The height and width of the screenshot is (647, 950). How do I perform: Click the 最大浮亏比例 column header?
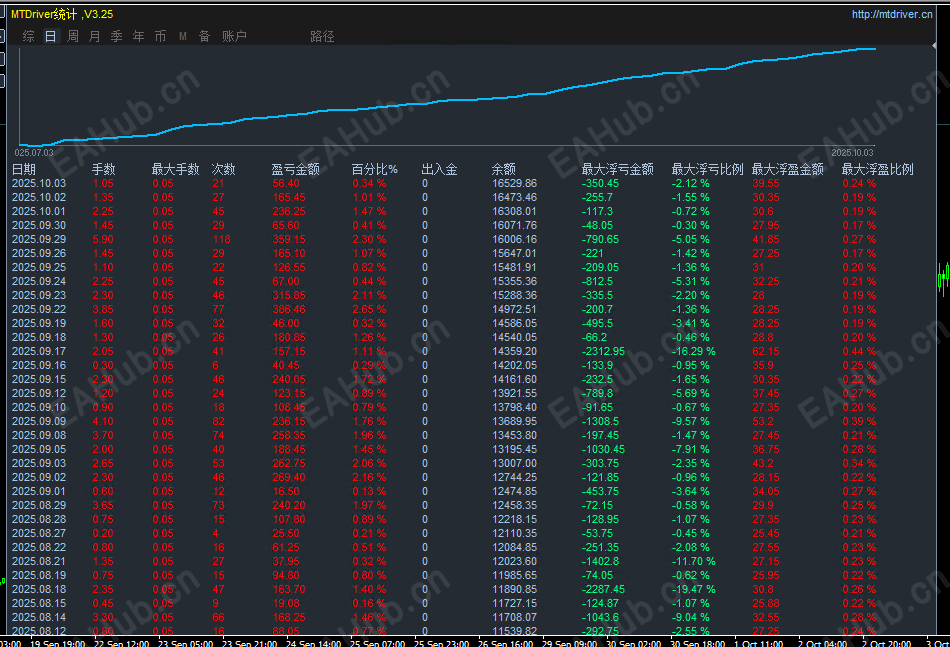pos(707,169)
